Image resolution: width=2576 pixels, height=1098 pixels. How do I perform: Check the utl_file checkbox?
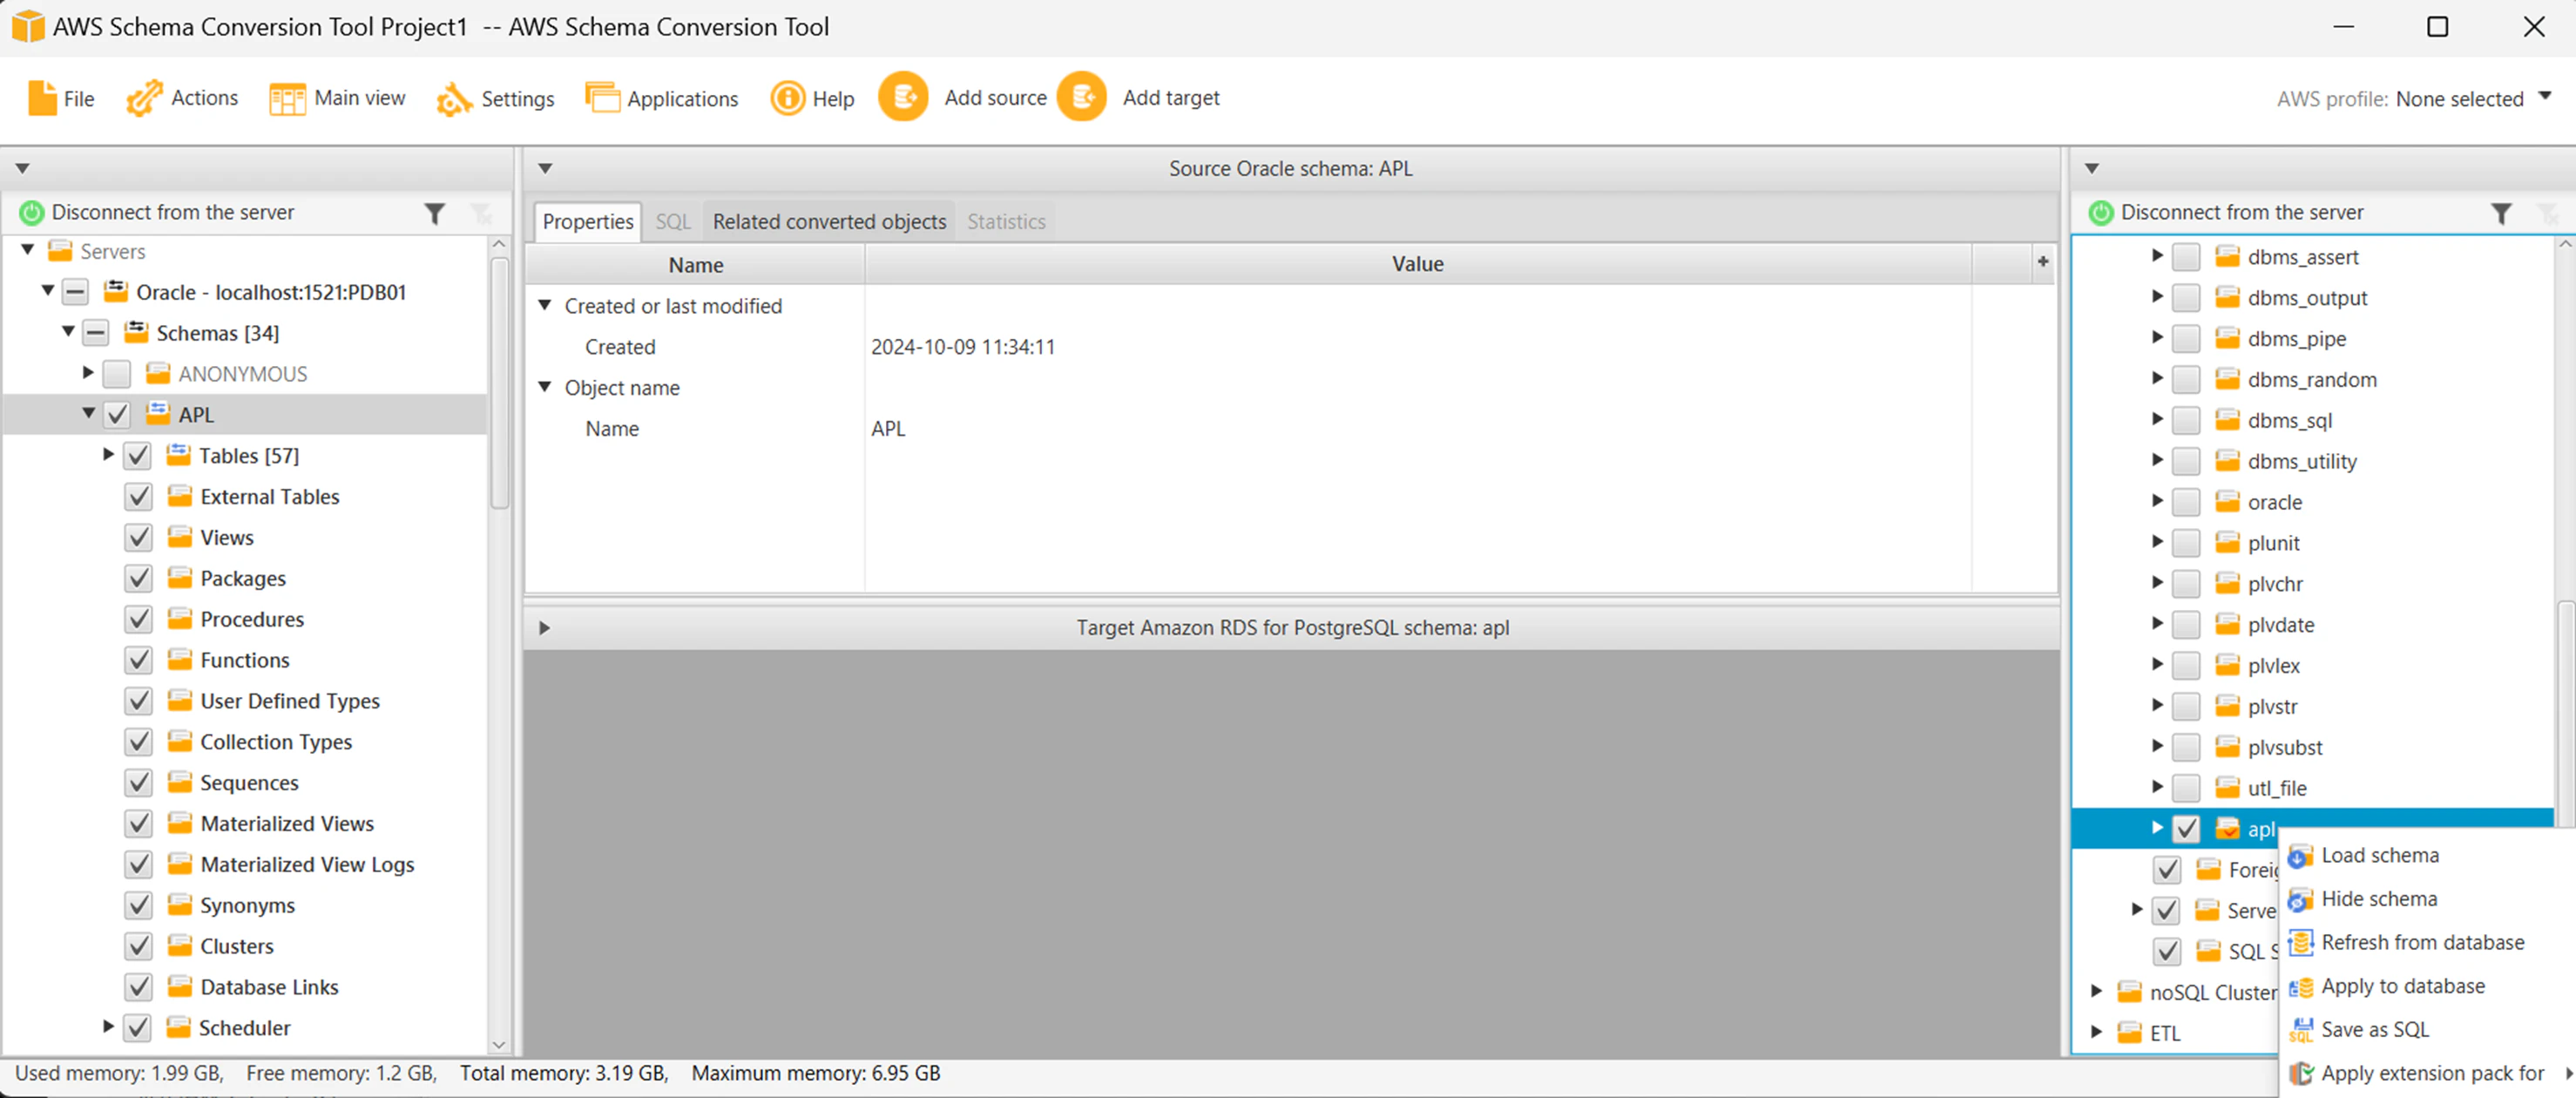2186,788
